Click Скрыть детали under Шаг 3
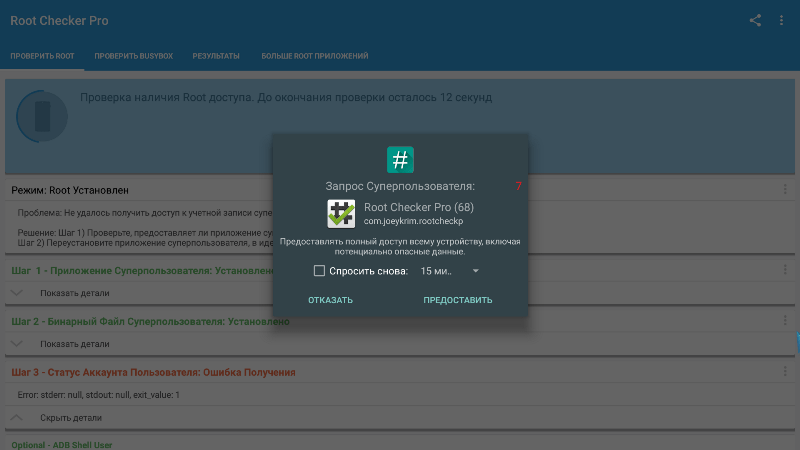 (71, 418)
